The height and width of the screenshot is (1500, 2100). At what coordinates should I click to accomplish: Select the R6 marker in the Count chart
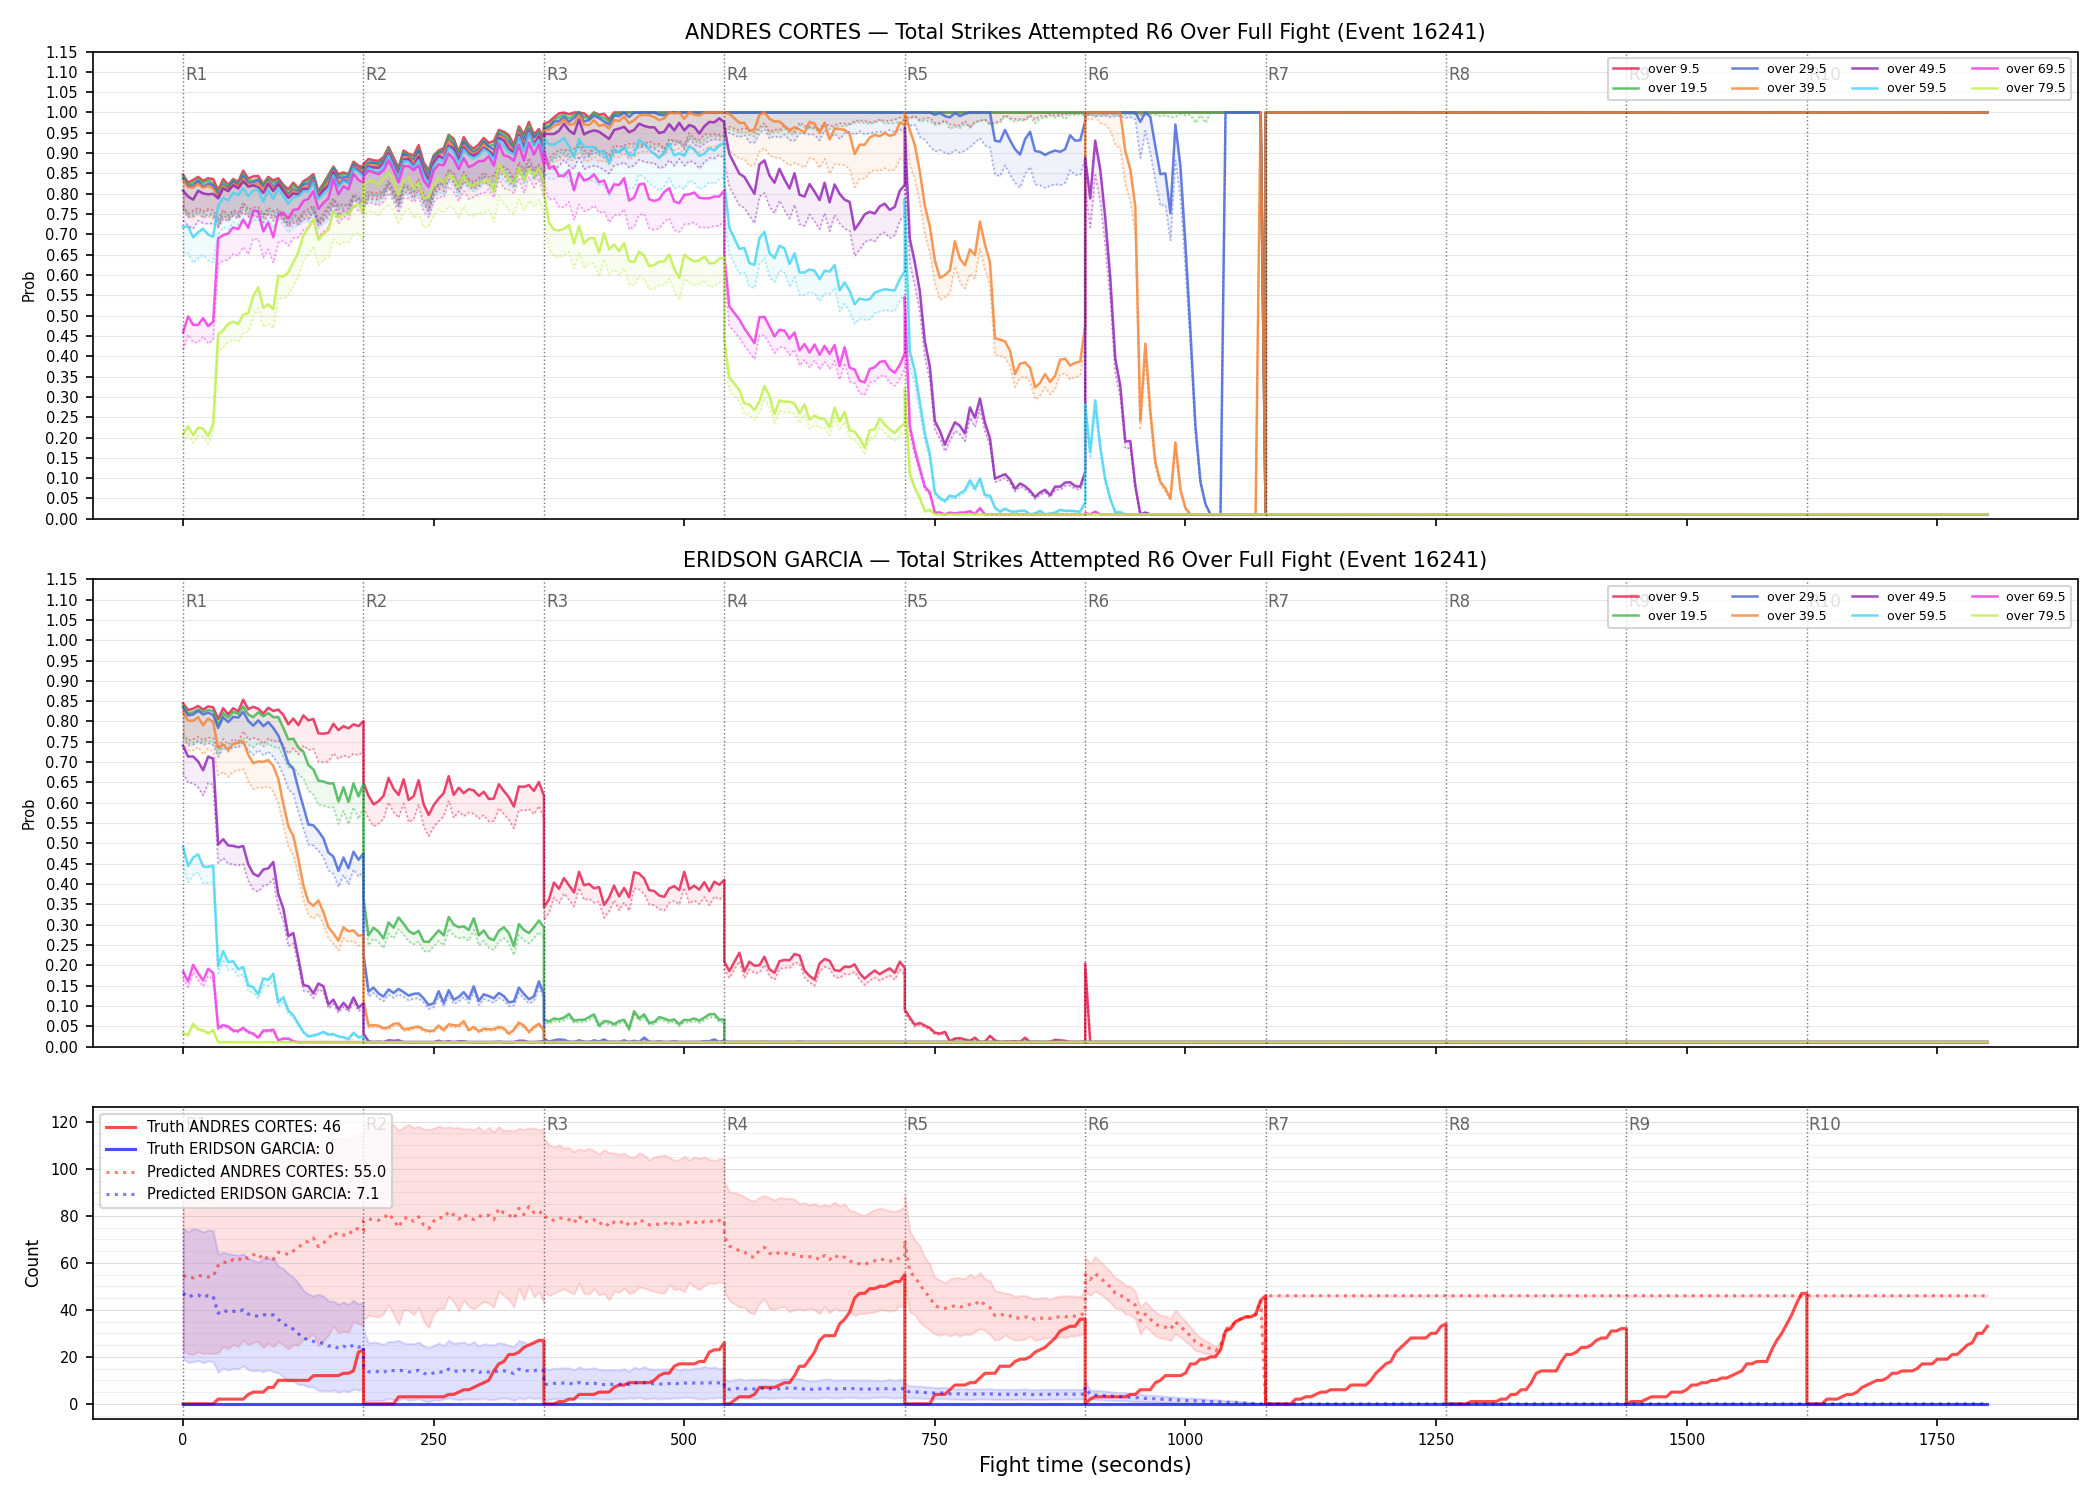coord(1098,1124)
